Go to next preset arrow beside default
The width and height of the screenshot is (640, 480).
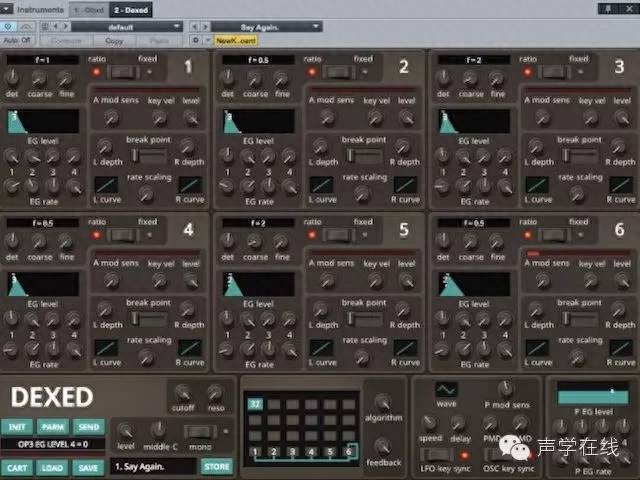(x=65, y=27)
